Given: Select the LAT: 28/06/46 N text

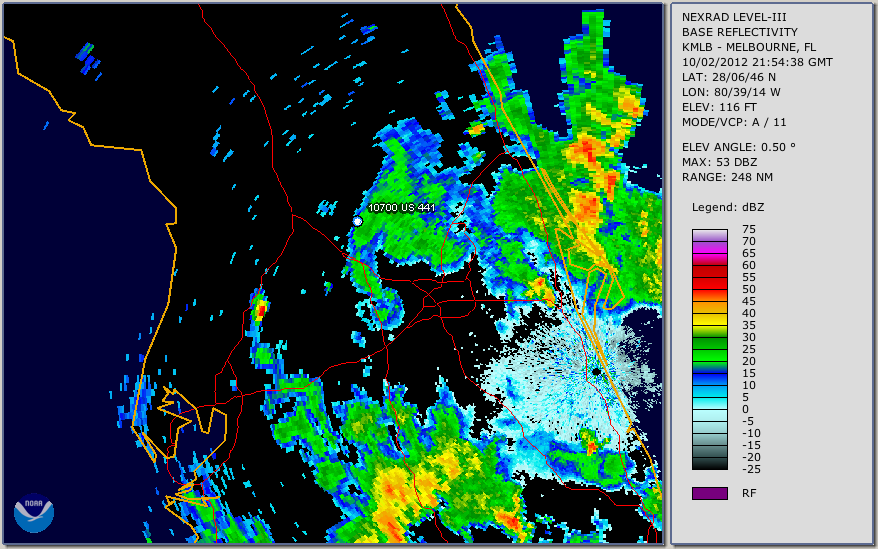Looking at the screenshot, I should tap(729, 77).
